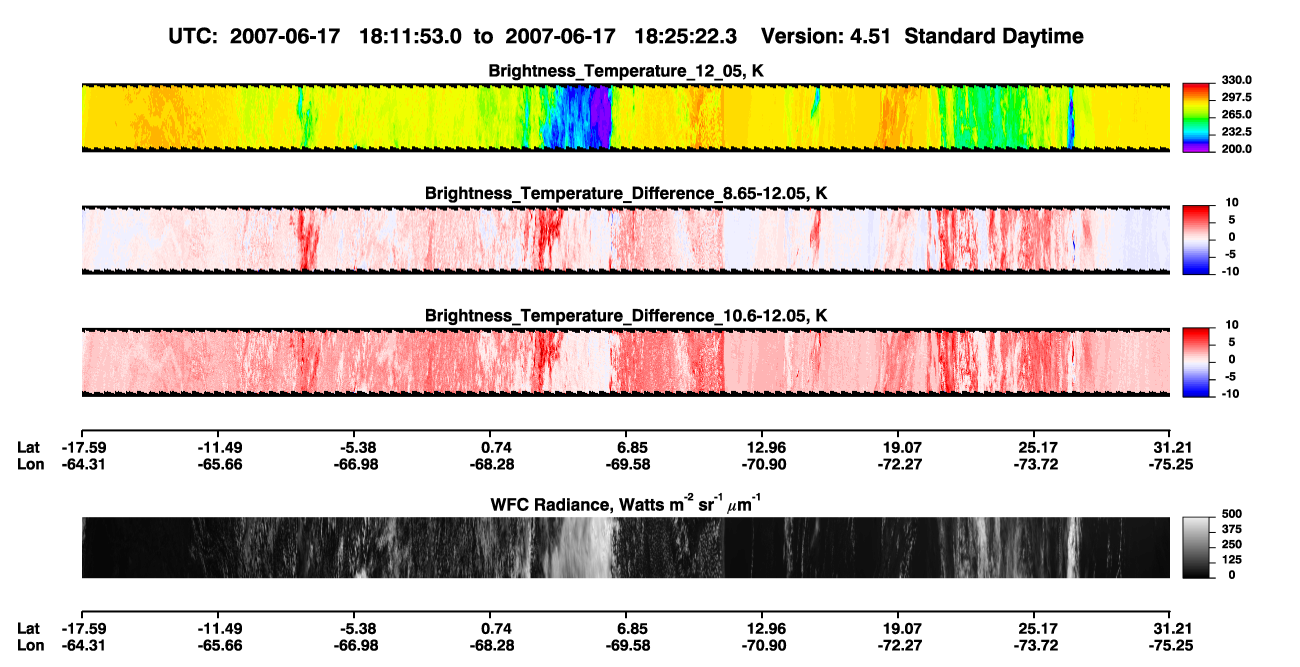The image size is (1300, 667).
Task: Click the Brightness_Temperature_12_05 color scale bar
Action: point(1197,114)
